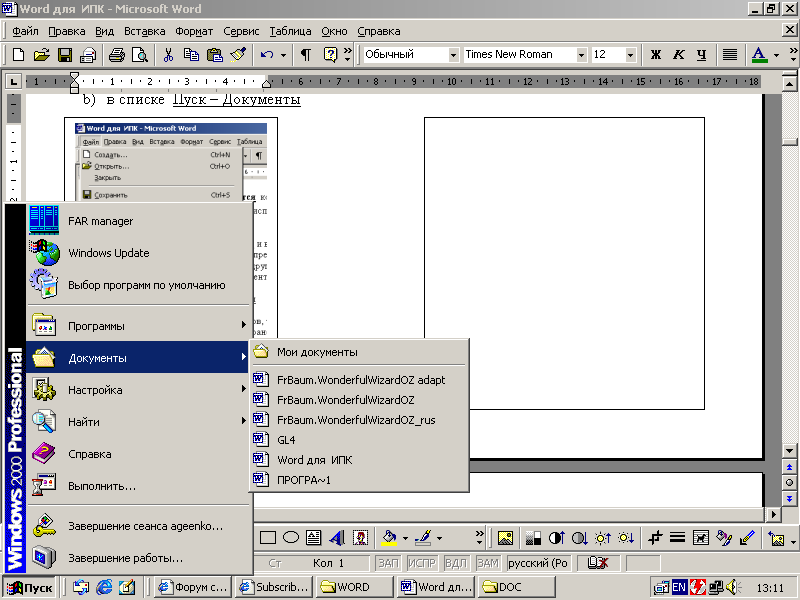Click the More Contrast icon
This screenshot has width=800, height=600.
(x=557, y=538)
